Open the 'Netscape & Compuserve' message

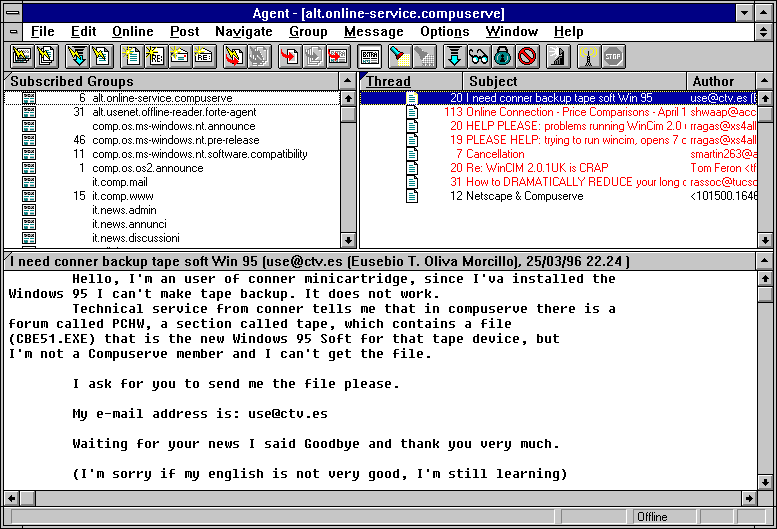click(525, 196)
